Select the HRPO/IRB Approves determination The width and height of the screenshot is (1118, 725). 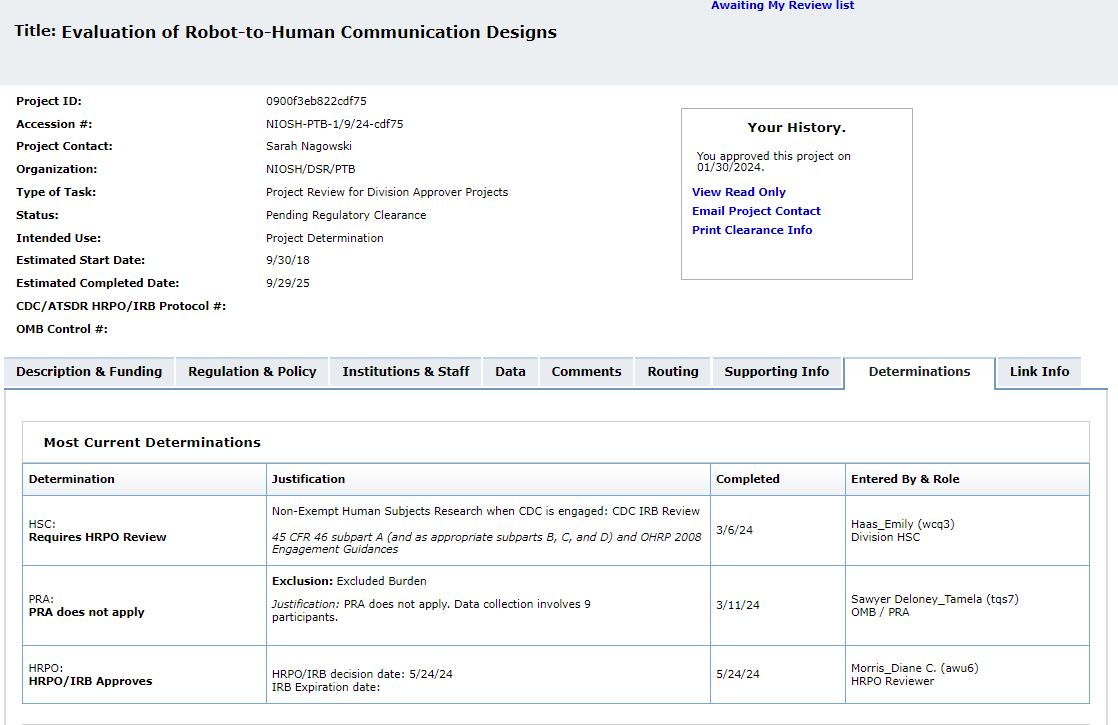[x=90, y=681]
